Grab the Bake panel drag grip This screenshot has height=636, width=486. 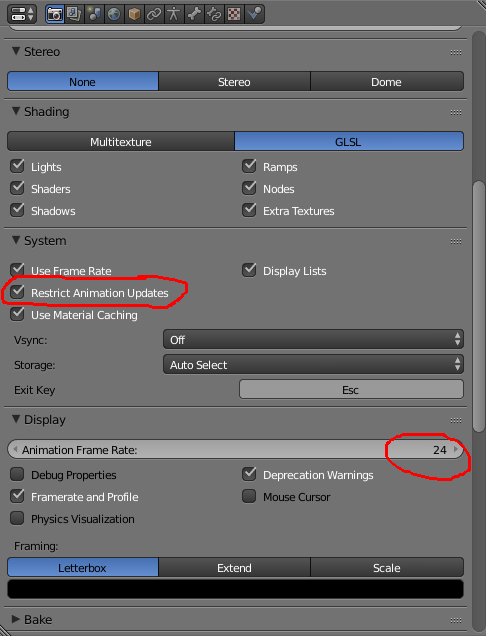[x=456, y=620]
